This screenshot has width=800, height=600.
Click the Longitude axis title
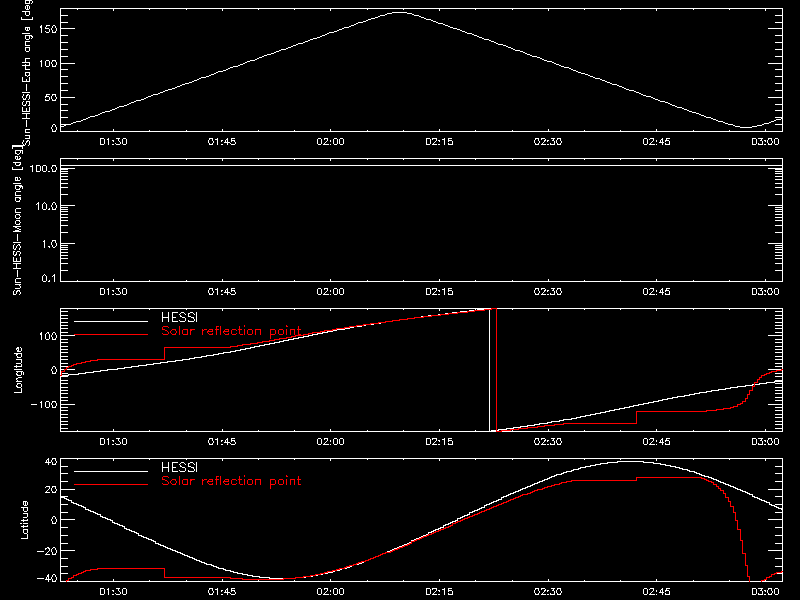tap(18, 370)
